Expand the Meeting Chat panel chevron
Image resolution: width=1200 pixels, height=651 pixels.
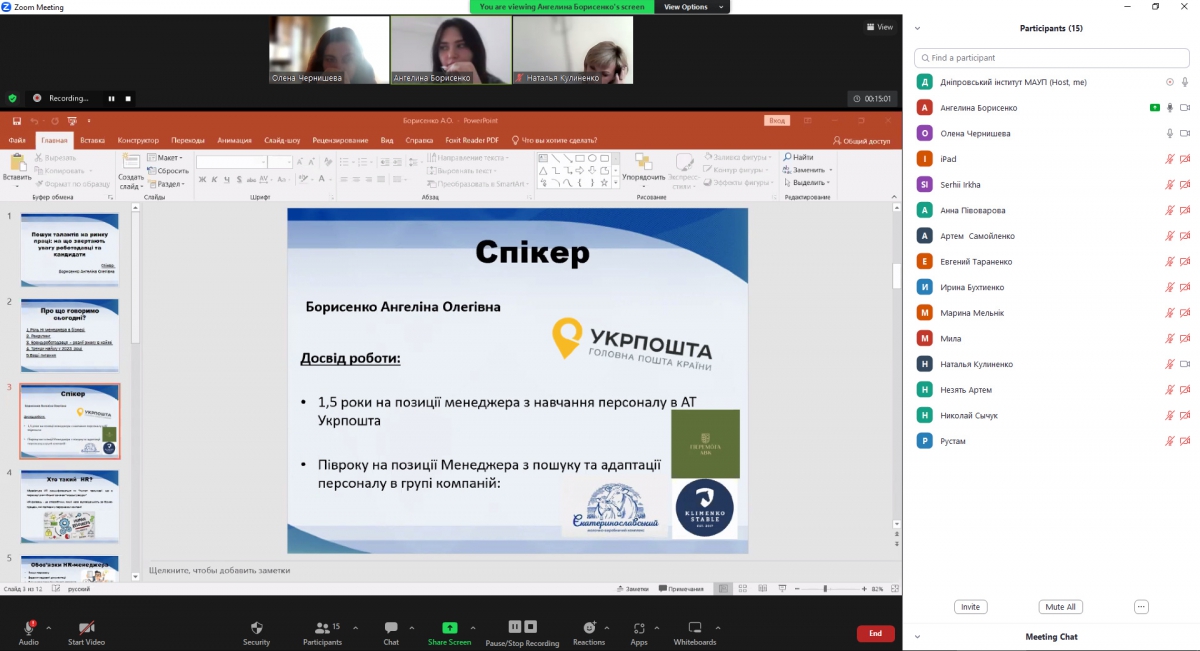coord(917,636)
